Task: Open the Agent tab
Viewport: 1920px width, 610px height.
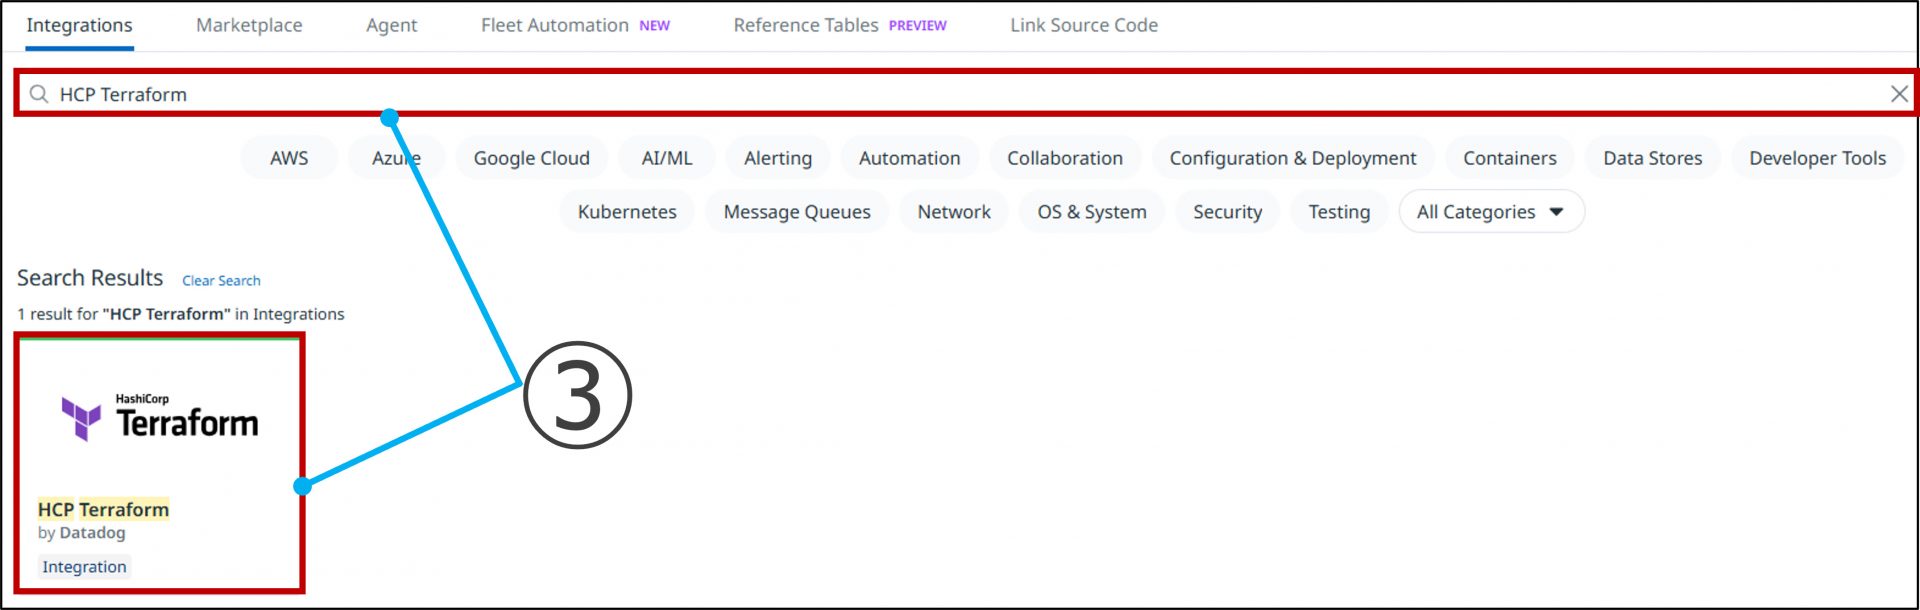Action: (391, 26)
